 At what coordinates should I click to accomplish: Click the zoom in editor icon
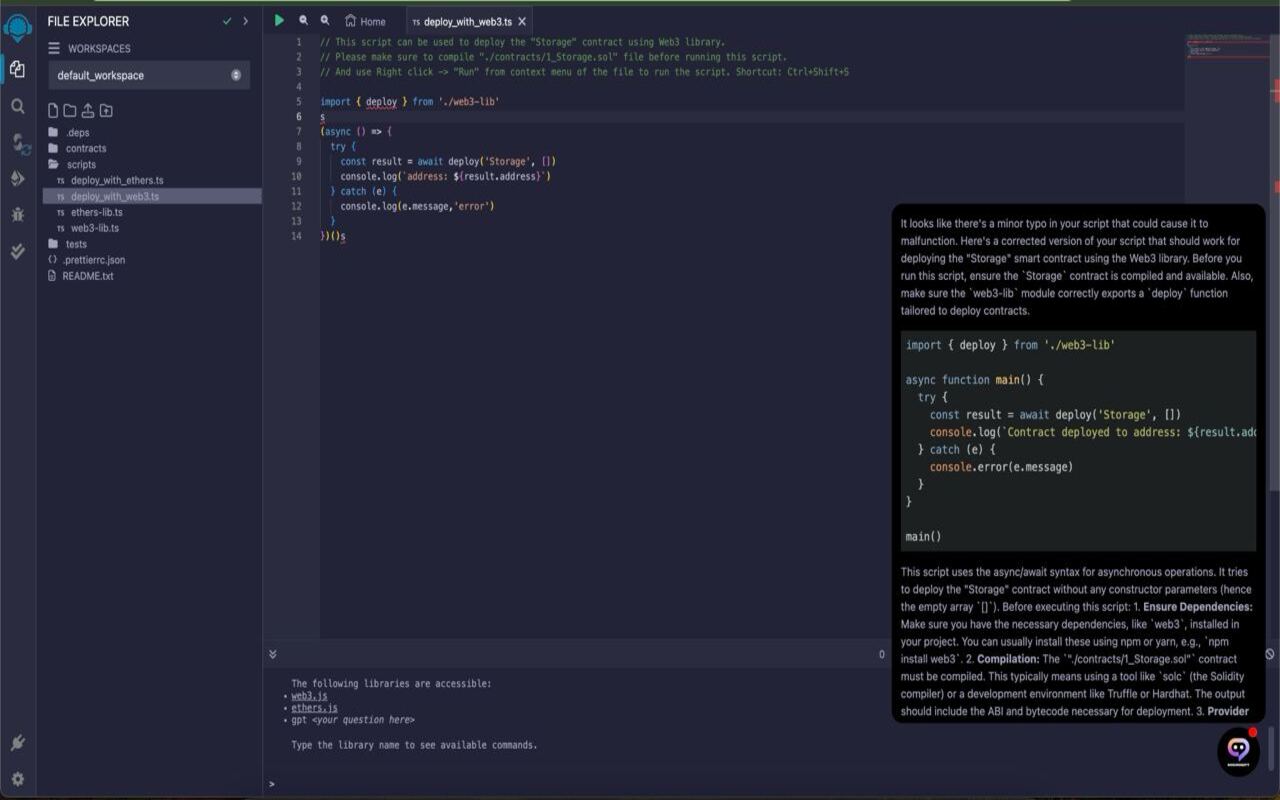[x=325, y=20]
